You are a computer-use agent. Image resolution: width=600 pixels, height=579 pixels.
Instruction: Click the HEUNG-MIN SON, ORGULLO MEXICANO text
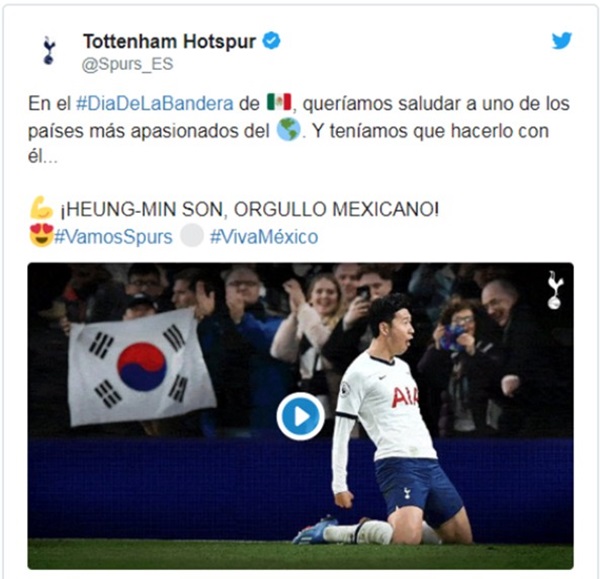click(x=249, y=209)
